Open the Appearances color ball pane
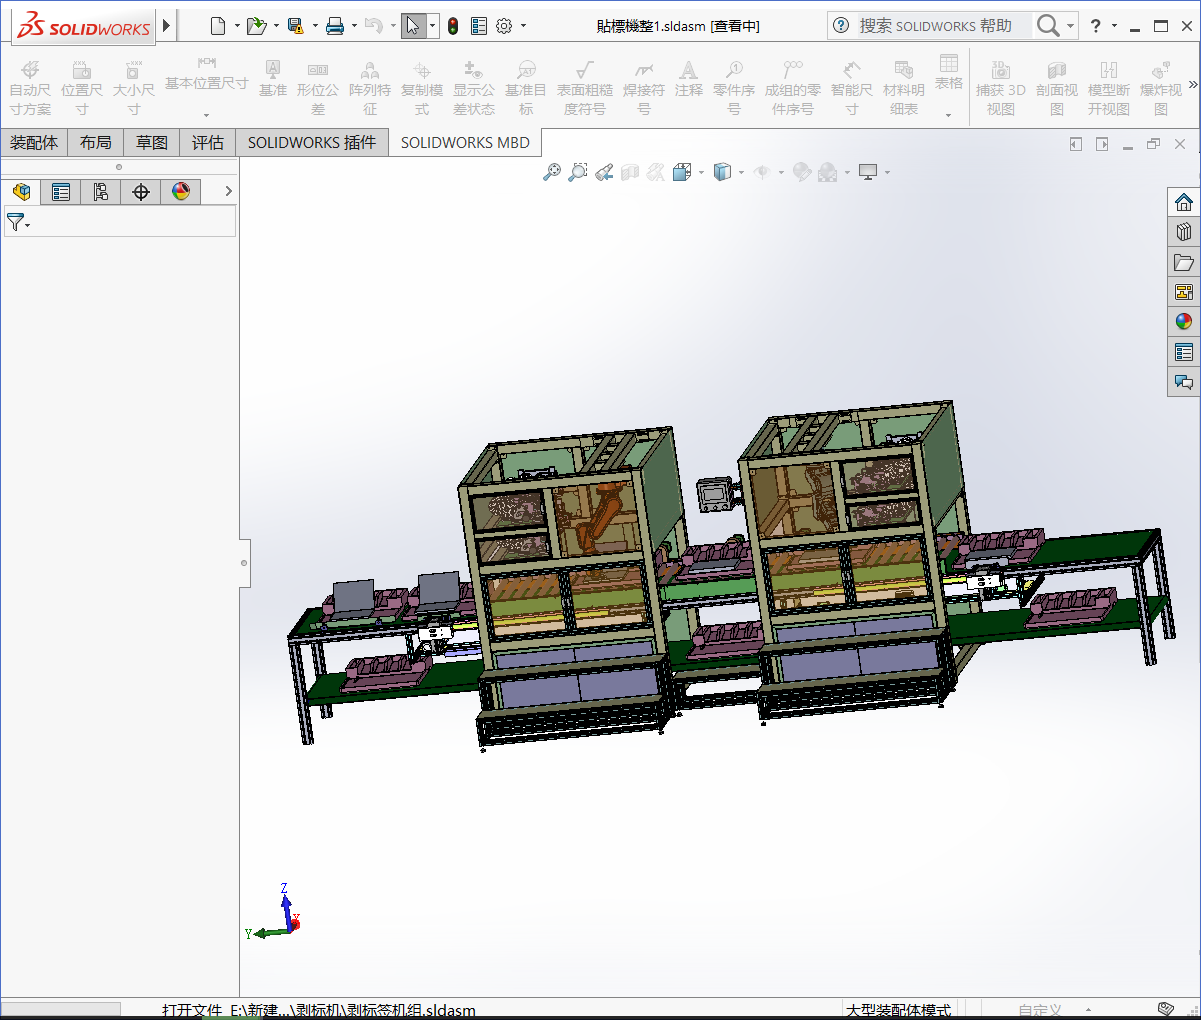Image resolution: width=1201 pixels, height=1020 pixels. 1184,322
